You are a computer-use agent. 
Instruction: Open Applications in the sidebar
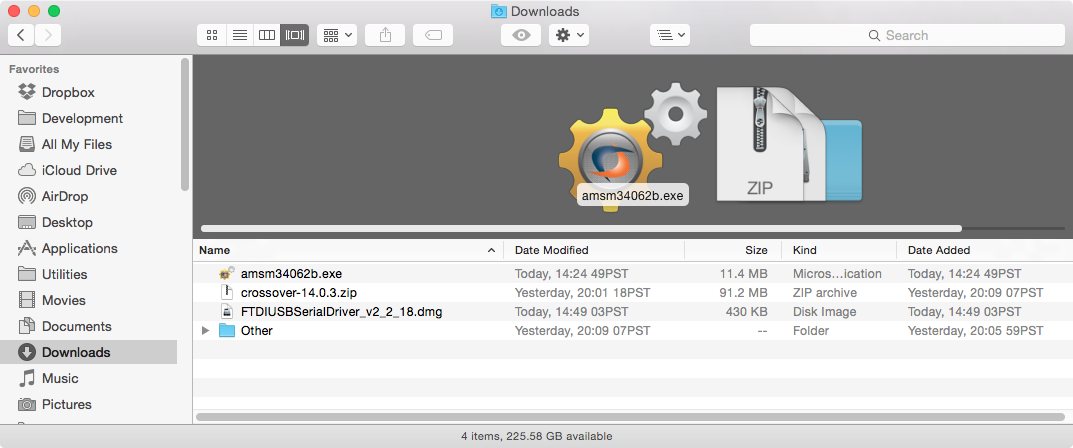(88, 248)
